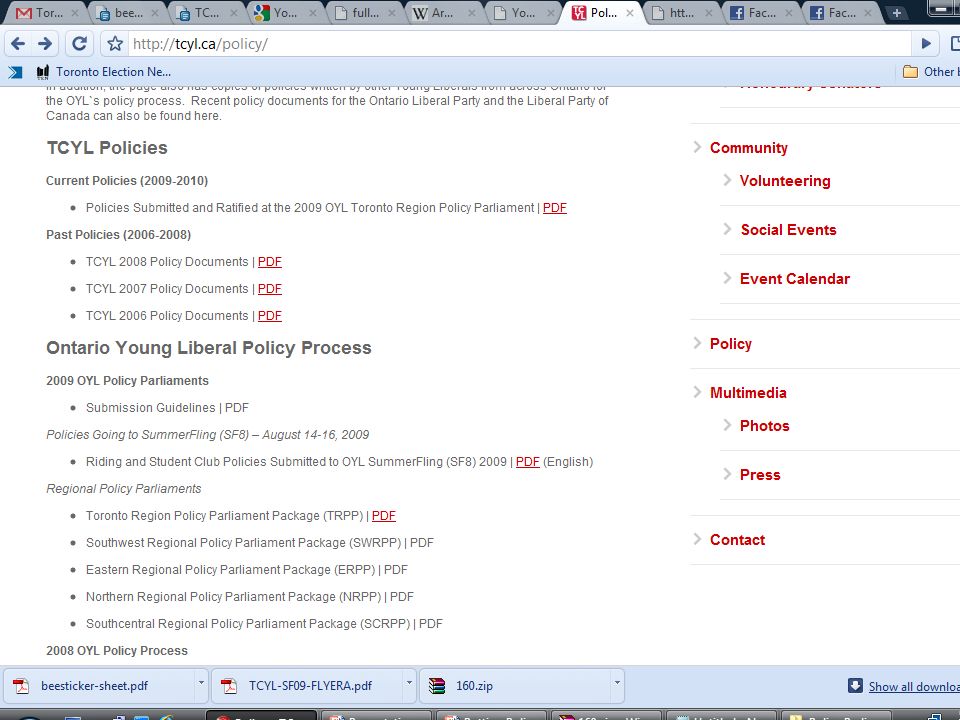
Task: Open dropdown arrow for 160.zip download
Action: [617, 682]
